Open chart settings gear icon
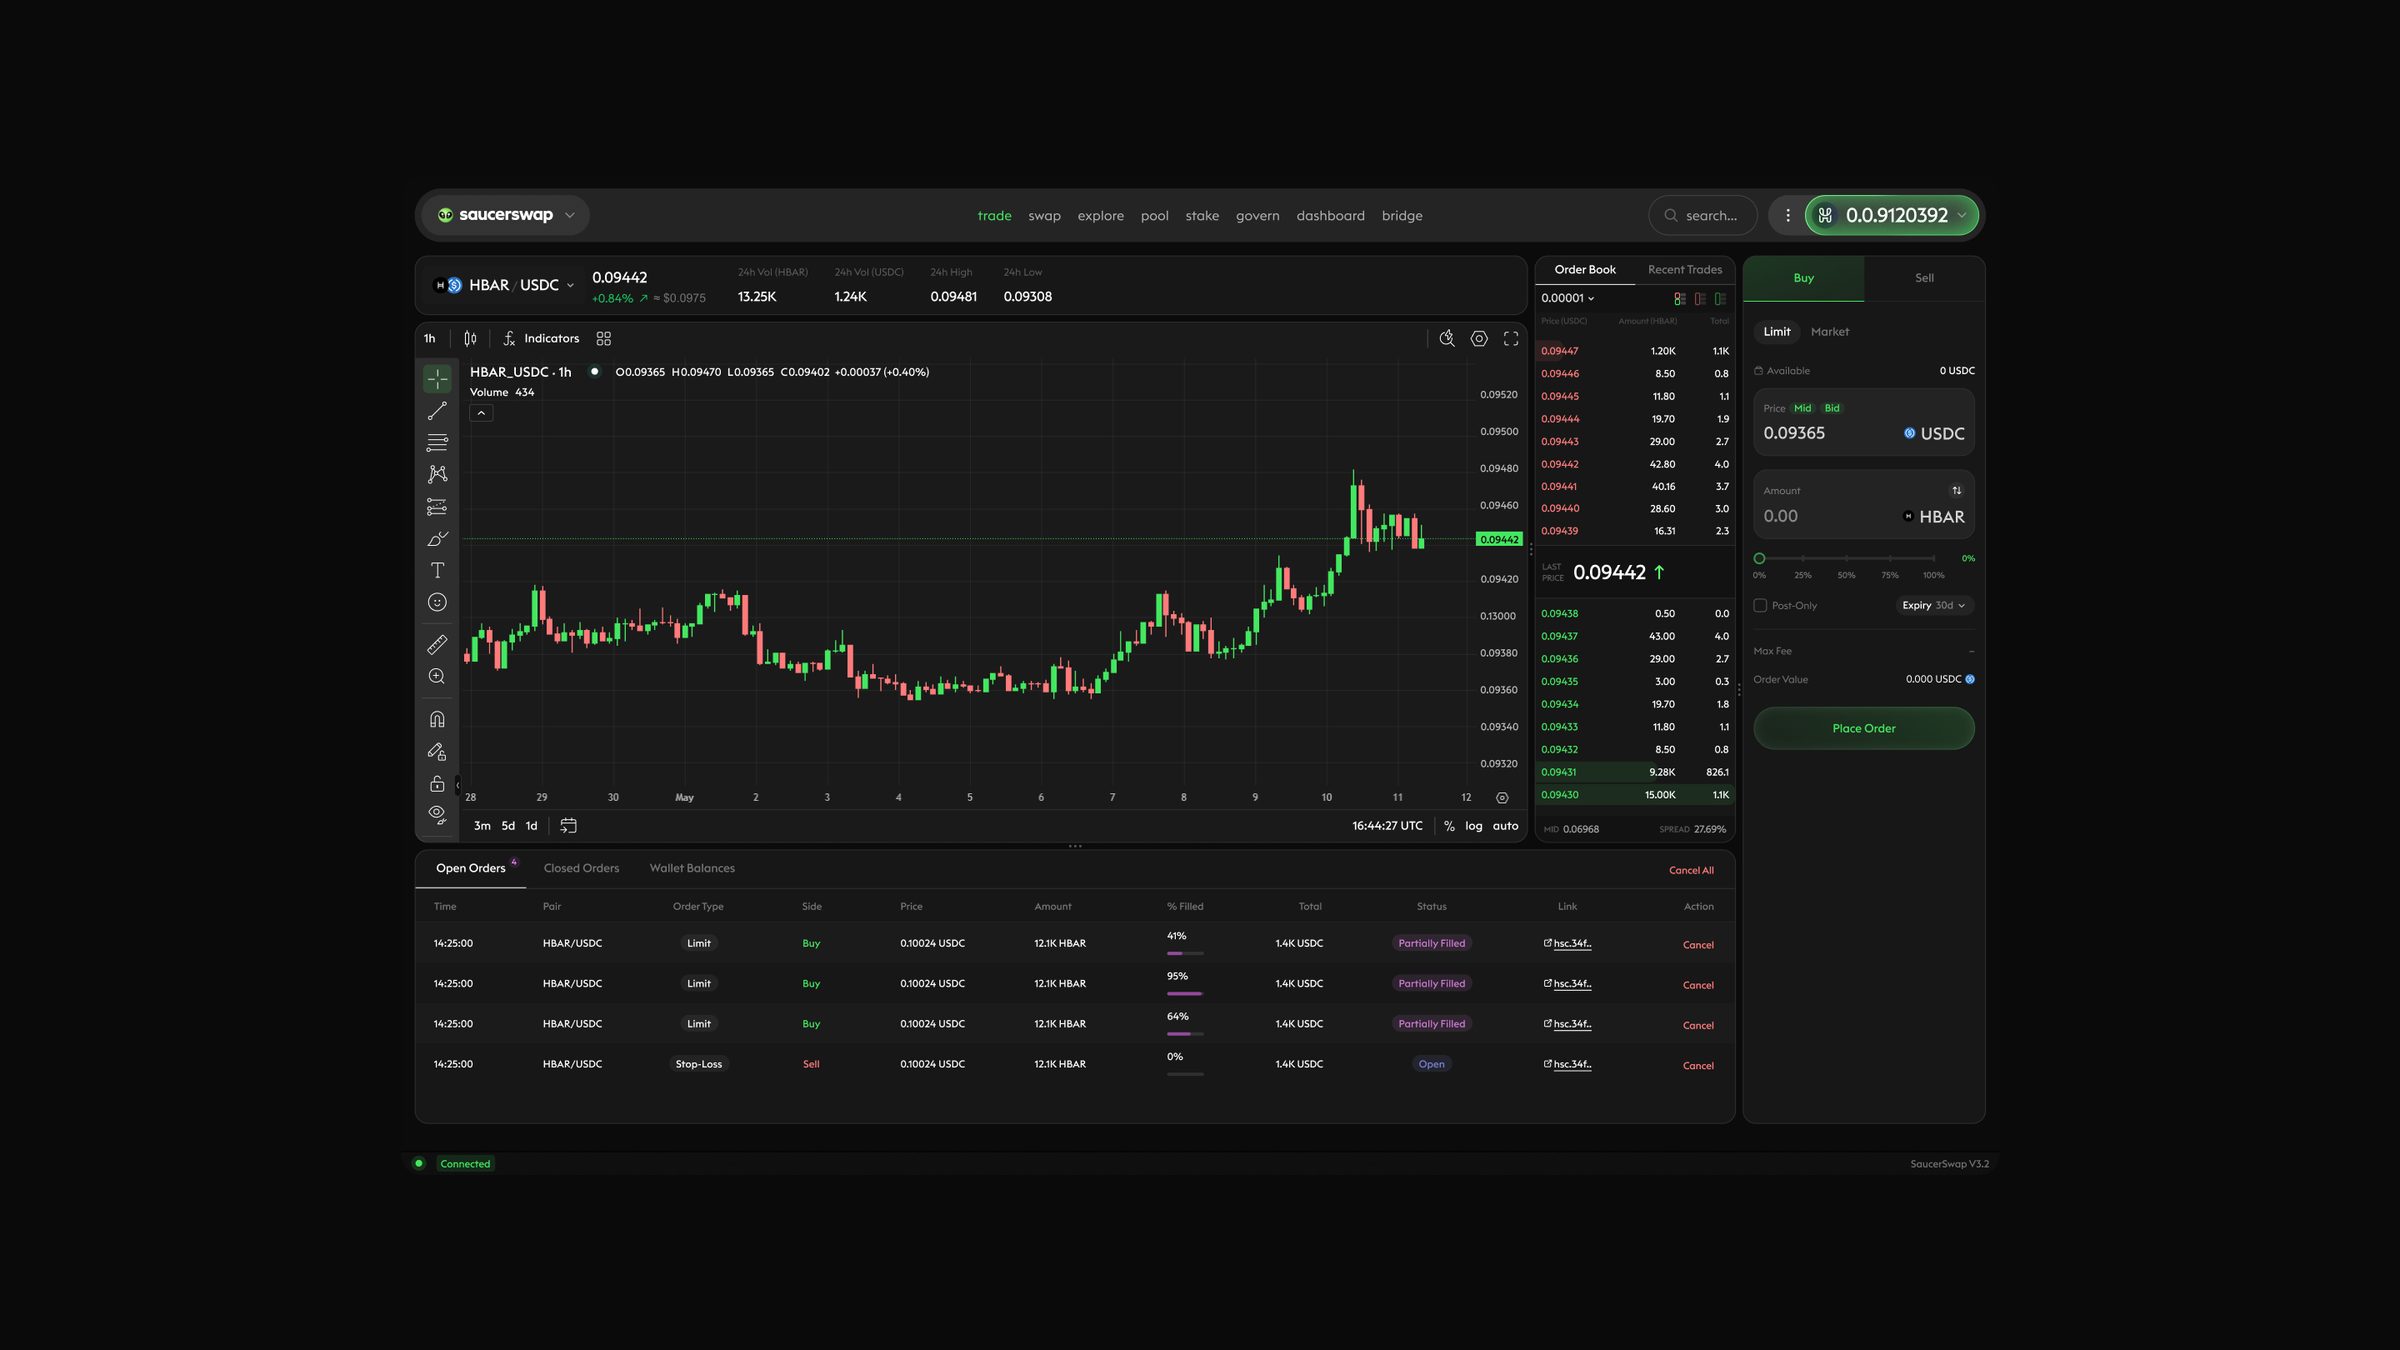The width and height of the screenshot is (2400, 1350). [x=1479, y=339]
